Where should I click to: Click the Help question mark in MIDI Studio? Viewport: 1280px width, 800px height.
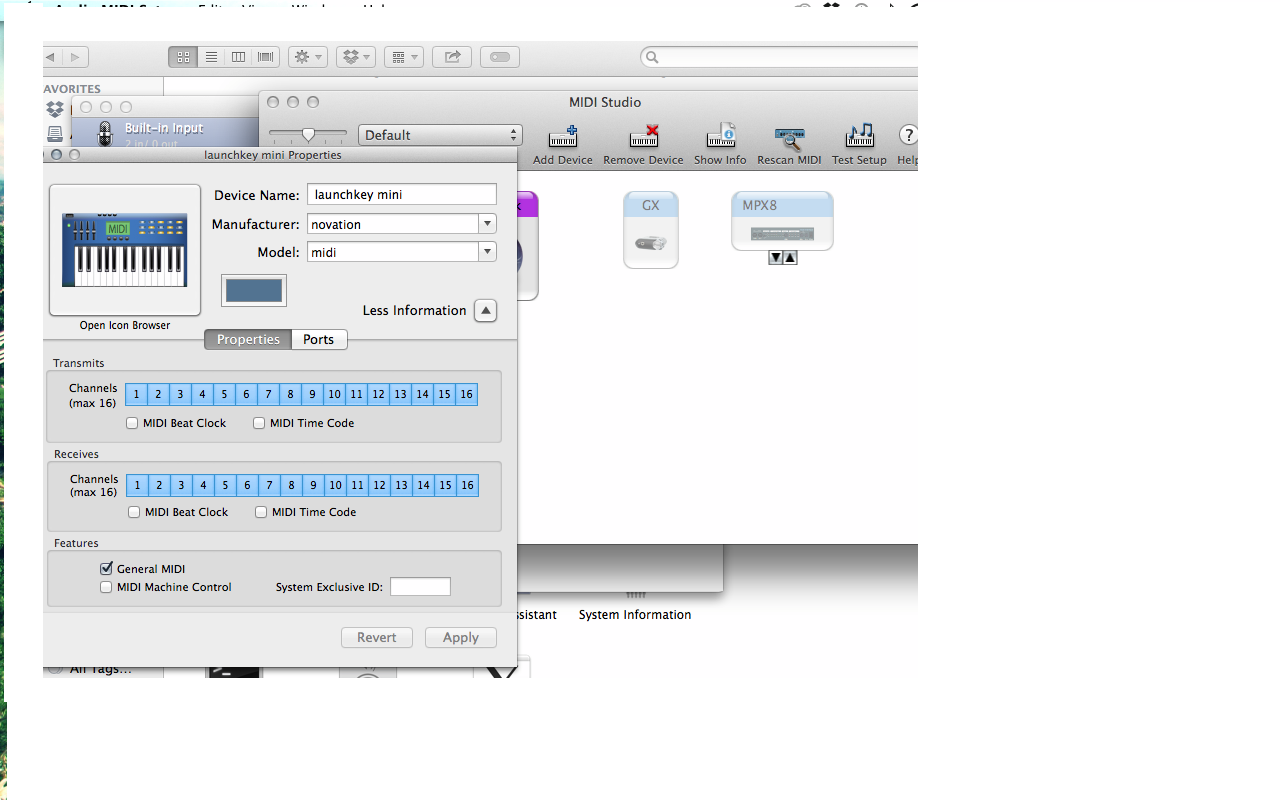908,135
